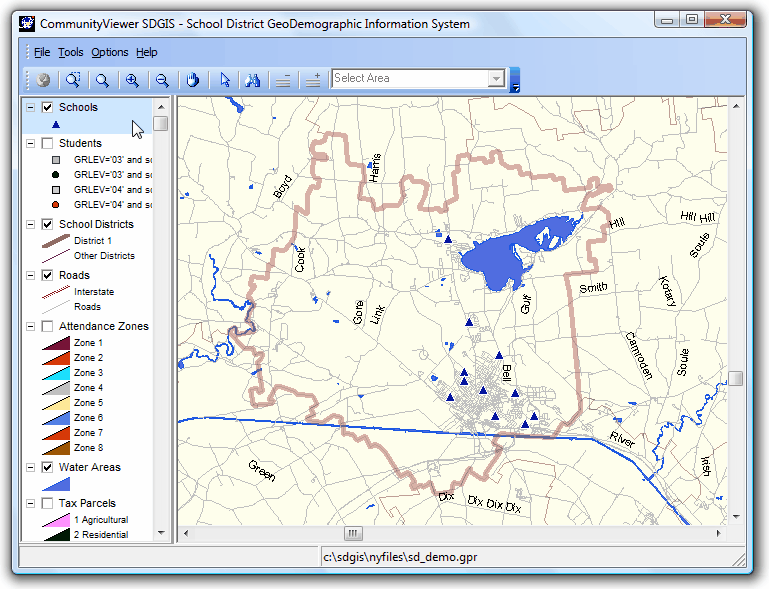Click the plain magnifier zoom tool
769x589 pixels.
tap(102, 80)
